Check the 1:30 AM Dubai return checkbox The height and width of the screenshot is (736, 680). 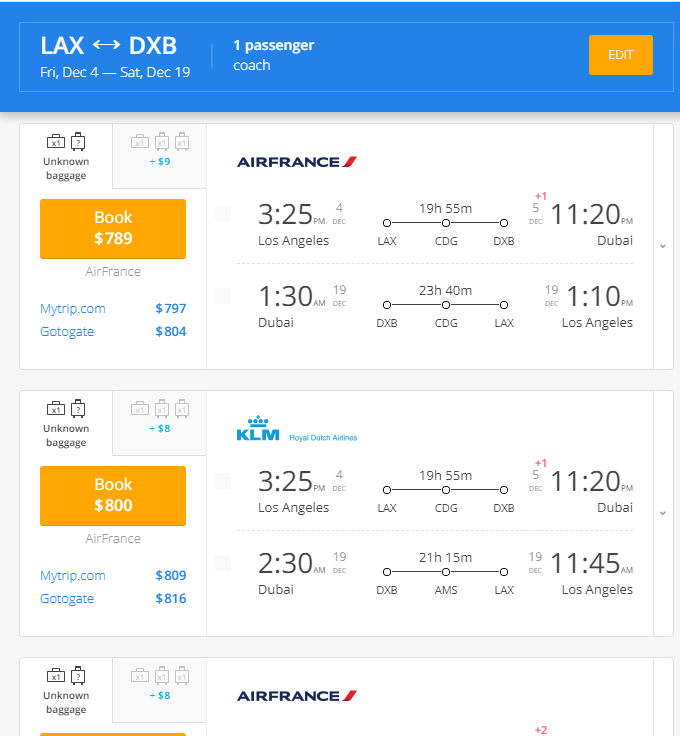tap(223, 296)
